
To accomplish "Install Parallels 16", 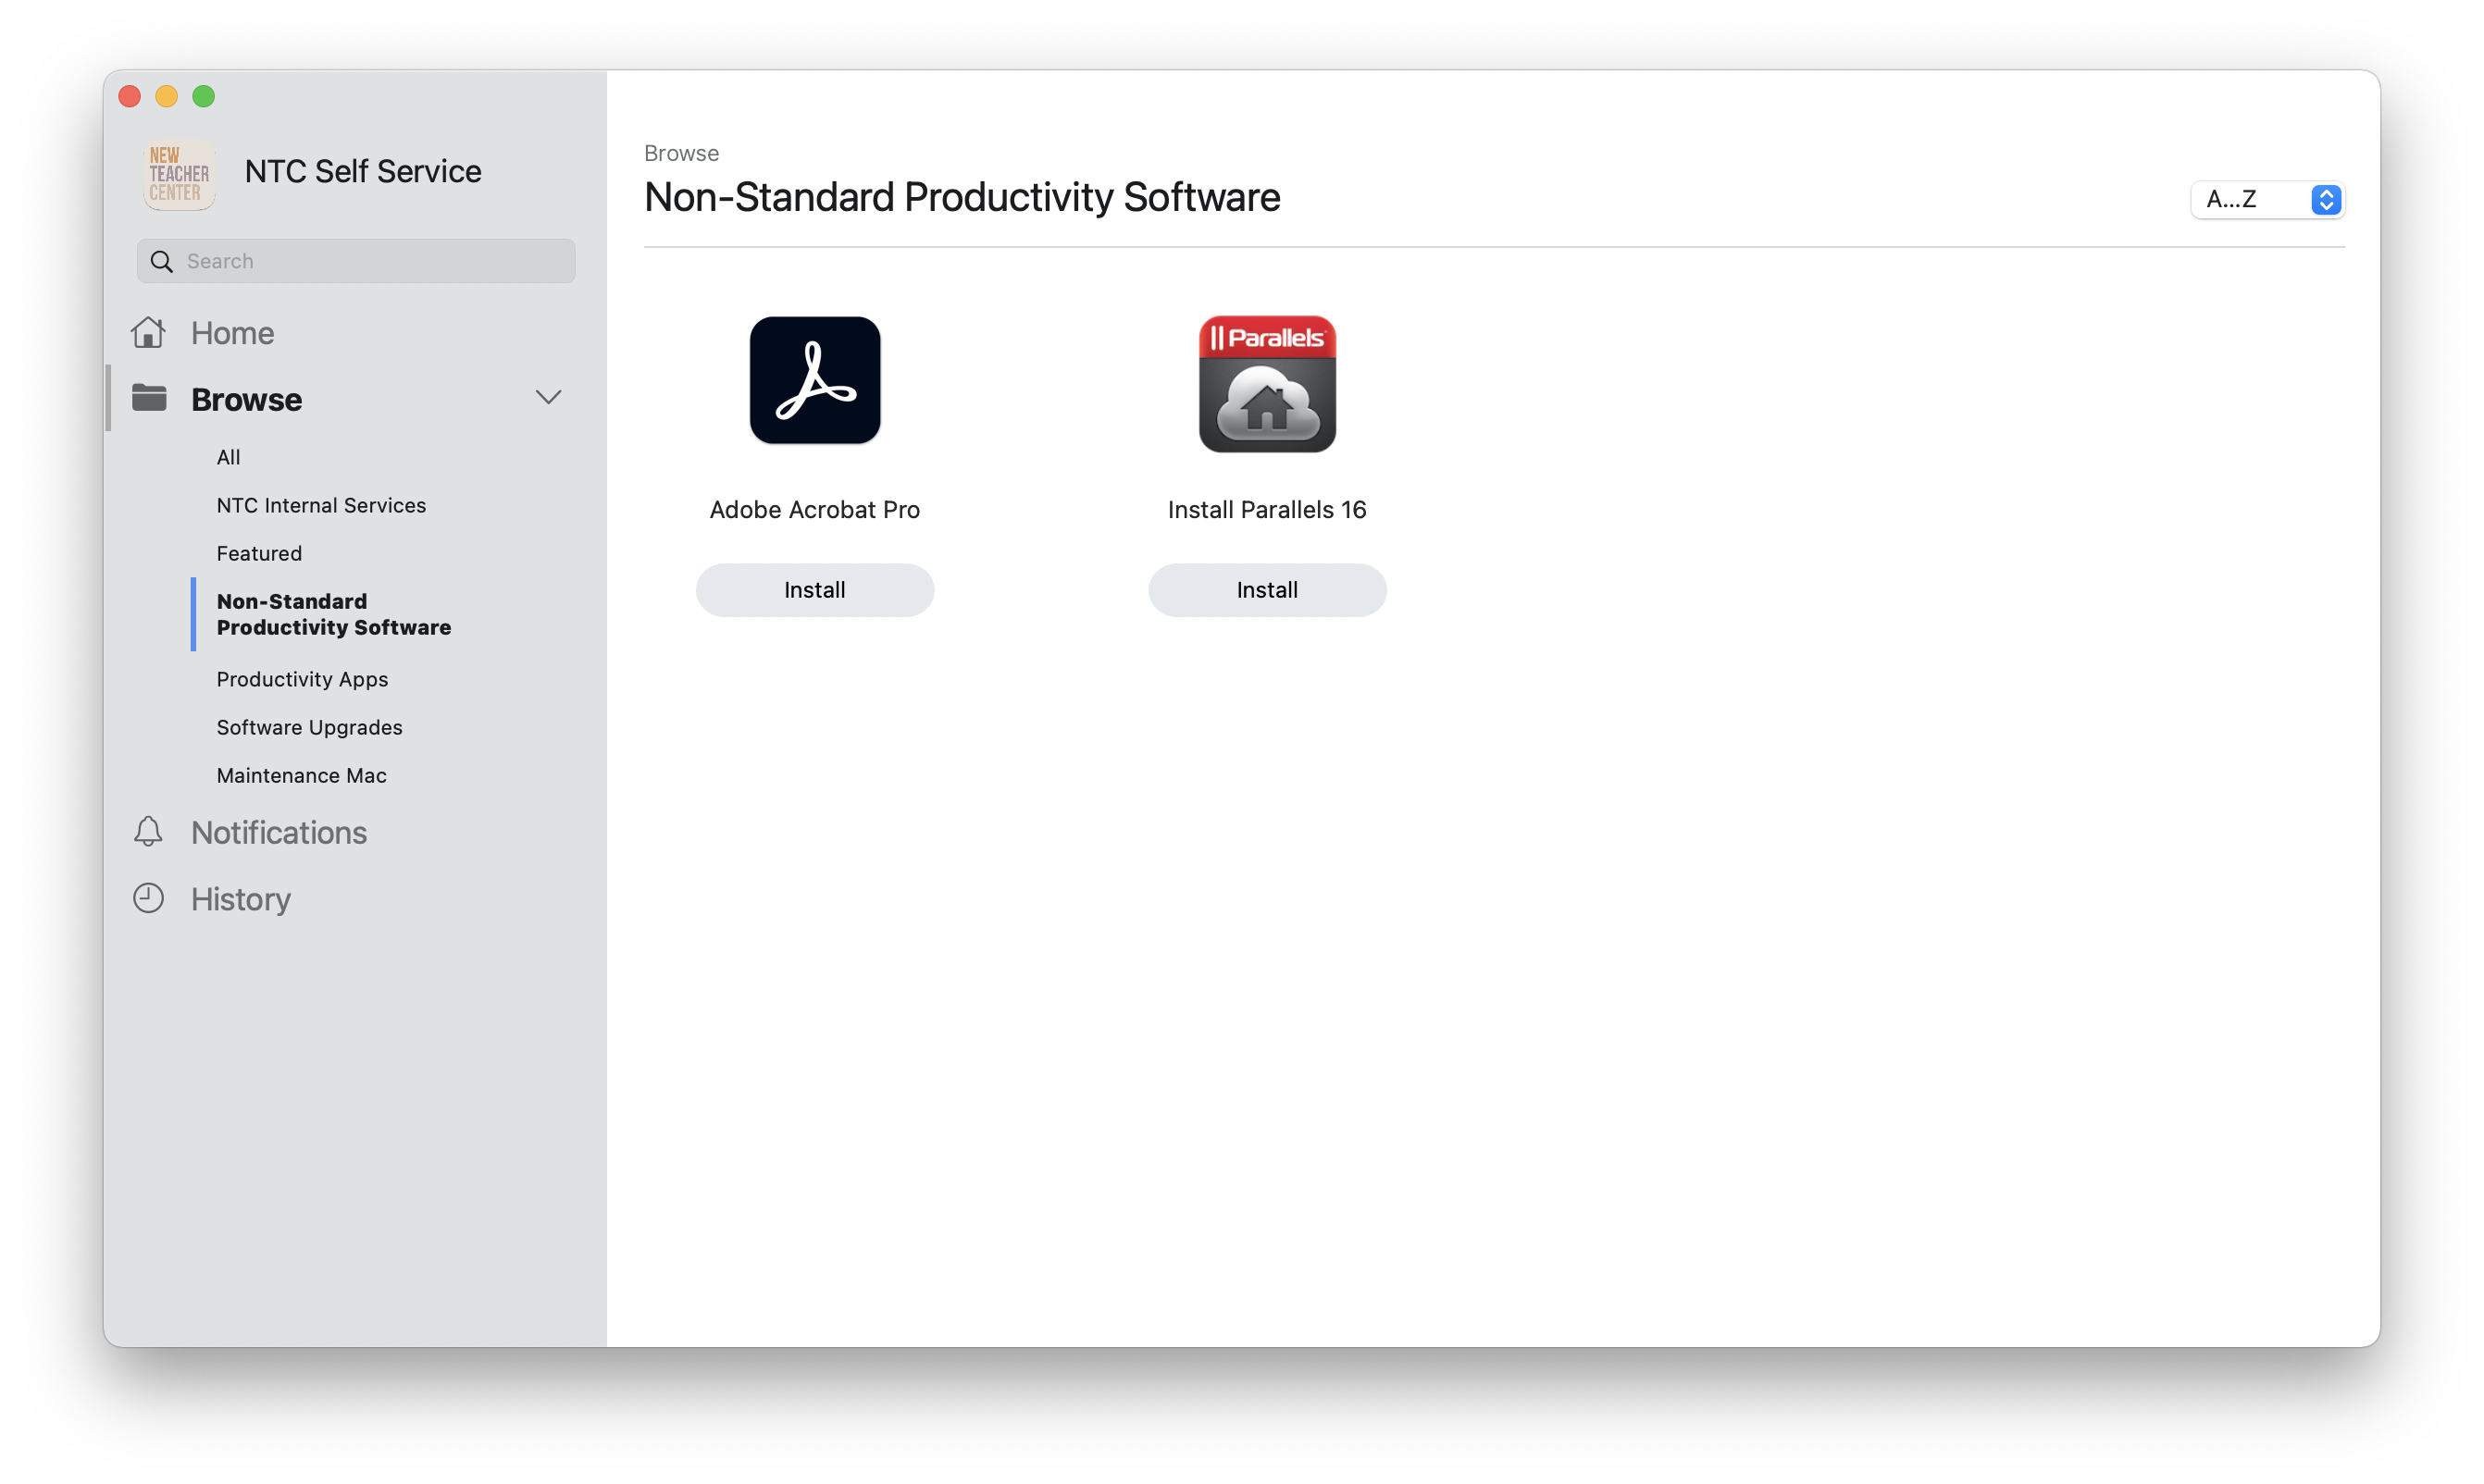I will (1267, 588).
